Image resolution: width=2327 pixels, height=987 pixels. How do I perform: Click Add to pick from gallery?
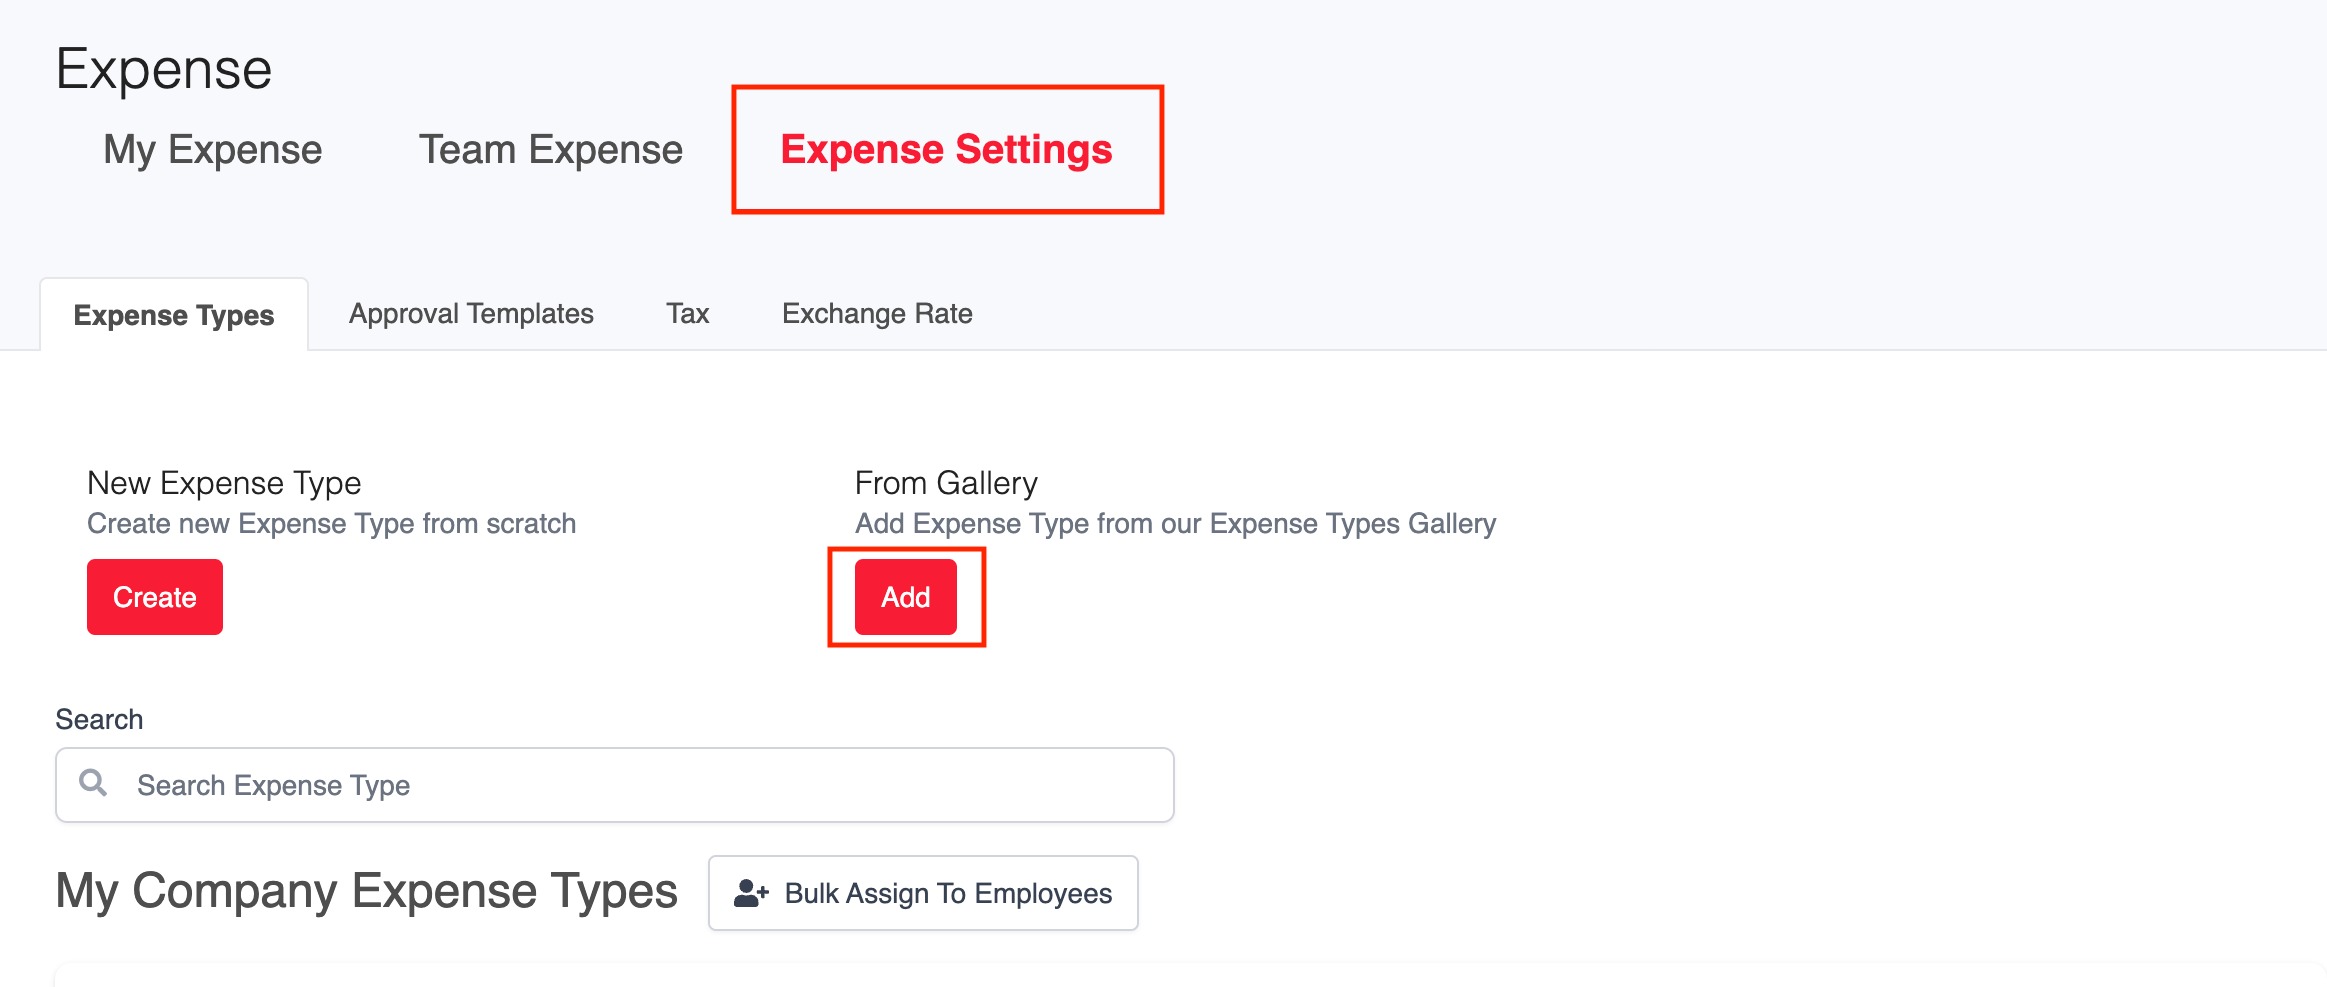tap(906, 597)
